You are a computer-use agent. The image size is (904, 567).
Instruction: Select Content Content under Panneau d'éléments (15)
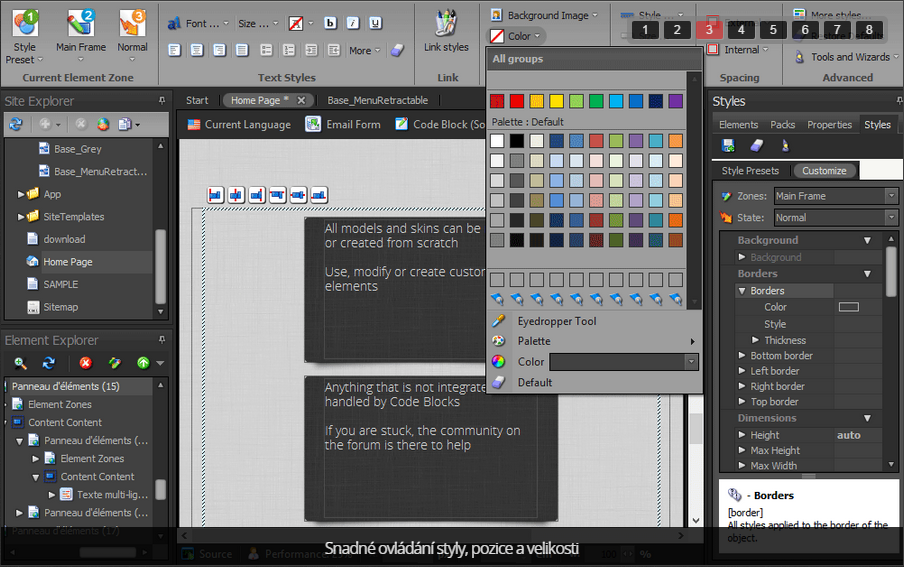tap(65, 422)
